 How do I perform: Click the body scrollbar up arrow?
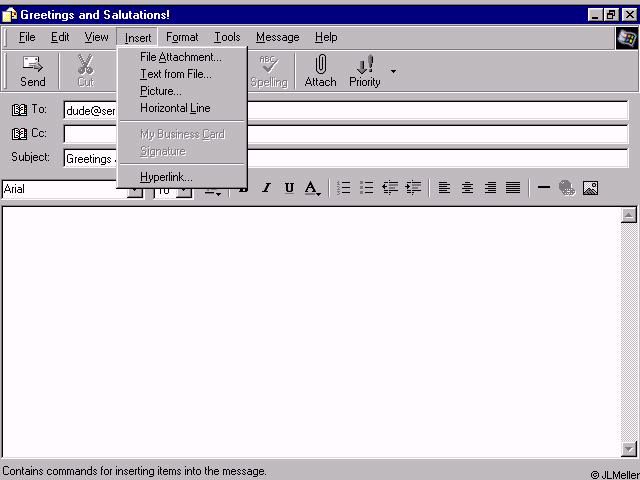click(x=629, y=215)
